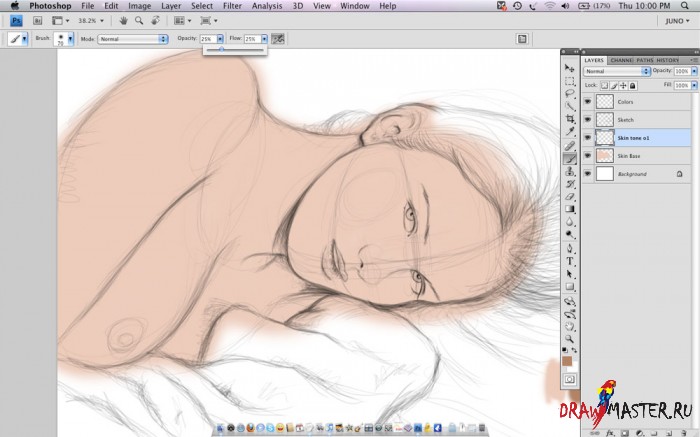Viewport: 700px width, 437px height.
Task: Switch to the Paths tab
Action: coord(644,60)
